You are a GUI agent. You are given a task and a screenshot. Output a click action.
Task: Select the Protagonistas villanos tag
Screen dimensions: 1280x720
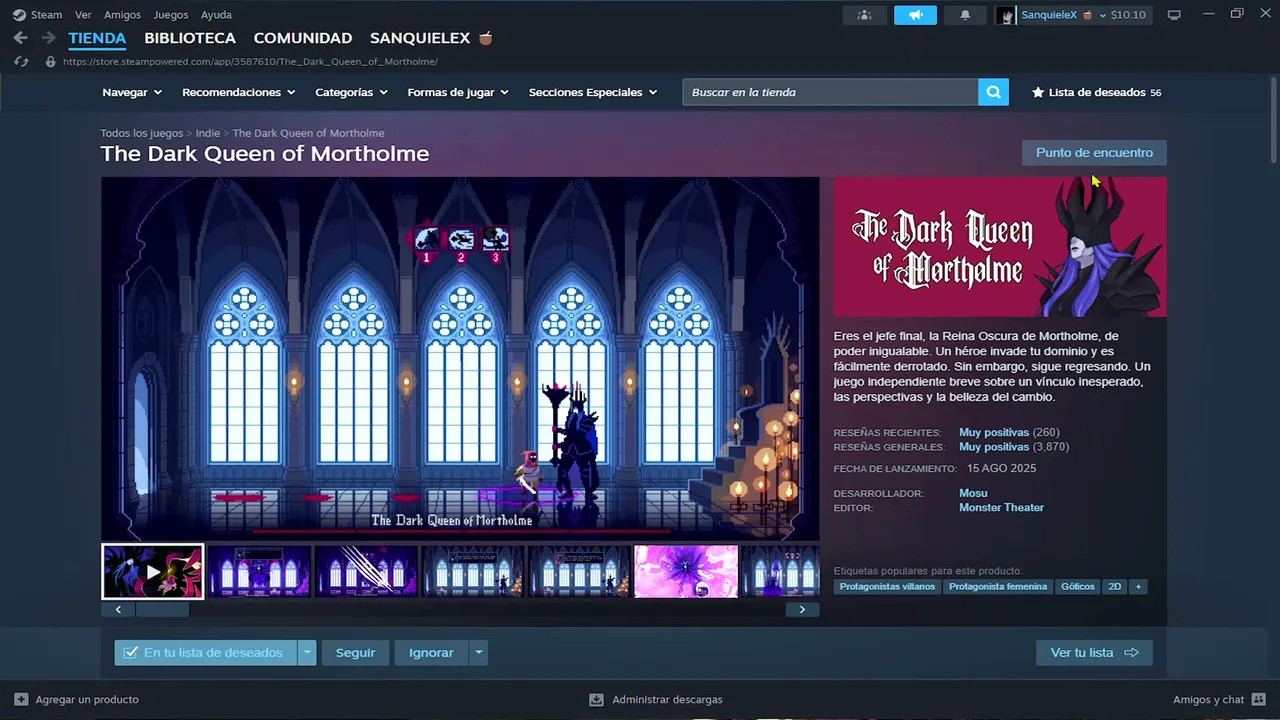click(x=887, y=587)
